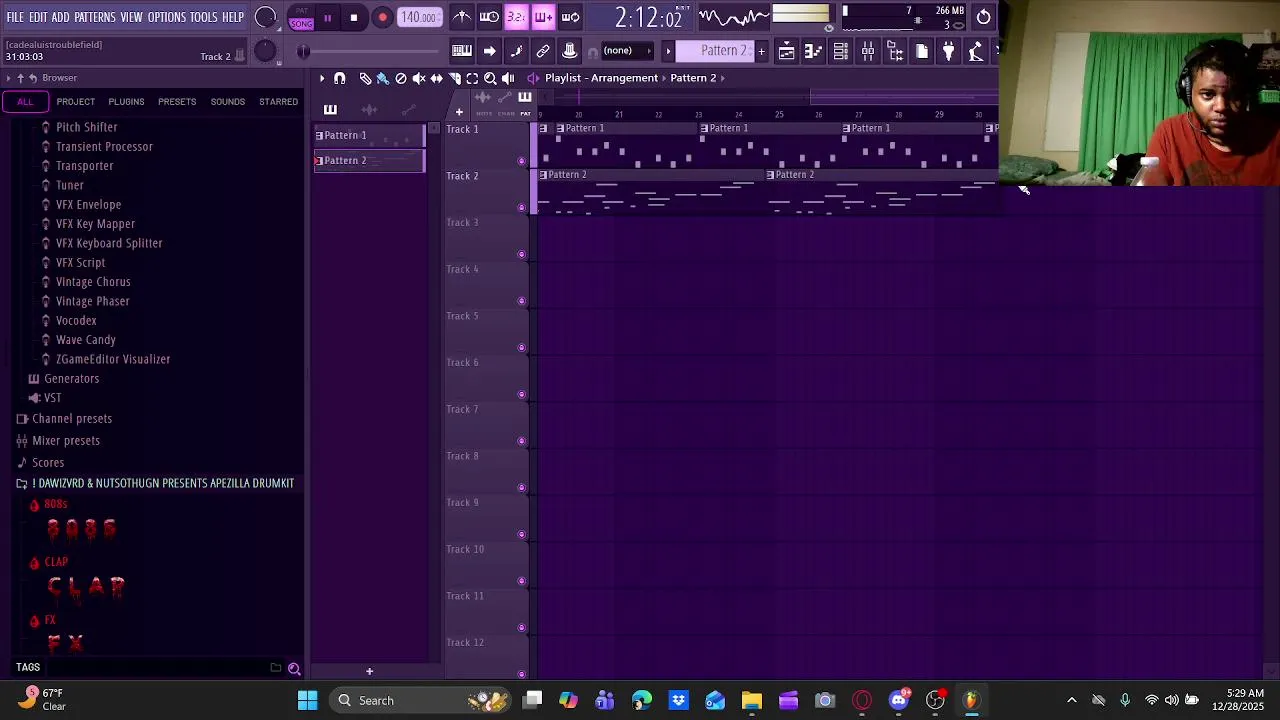Expand the Mixer presets folder

(66, 441)
